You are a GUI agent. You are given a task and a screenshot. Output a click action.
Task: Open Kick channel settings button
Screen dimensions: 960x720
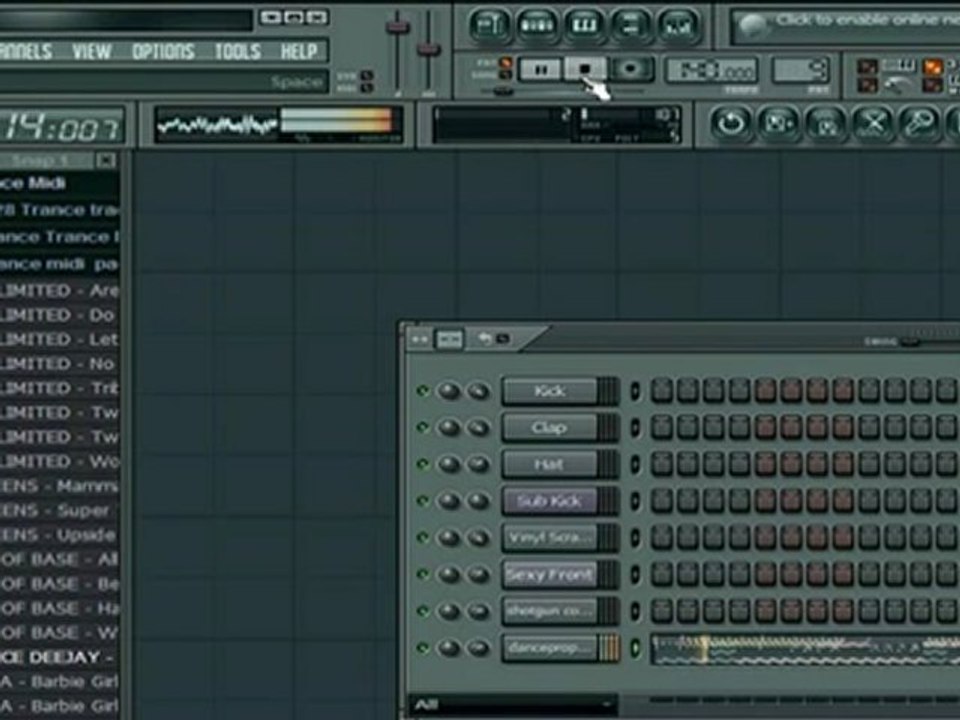click(549, 391)
